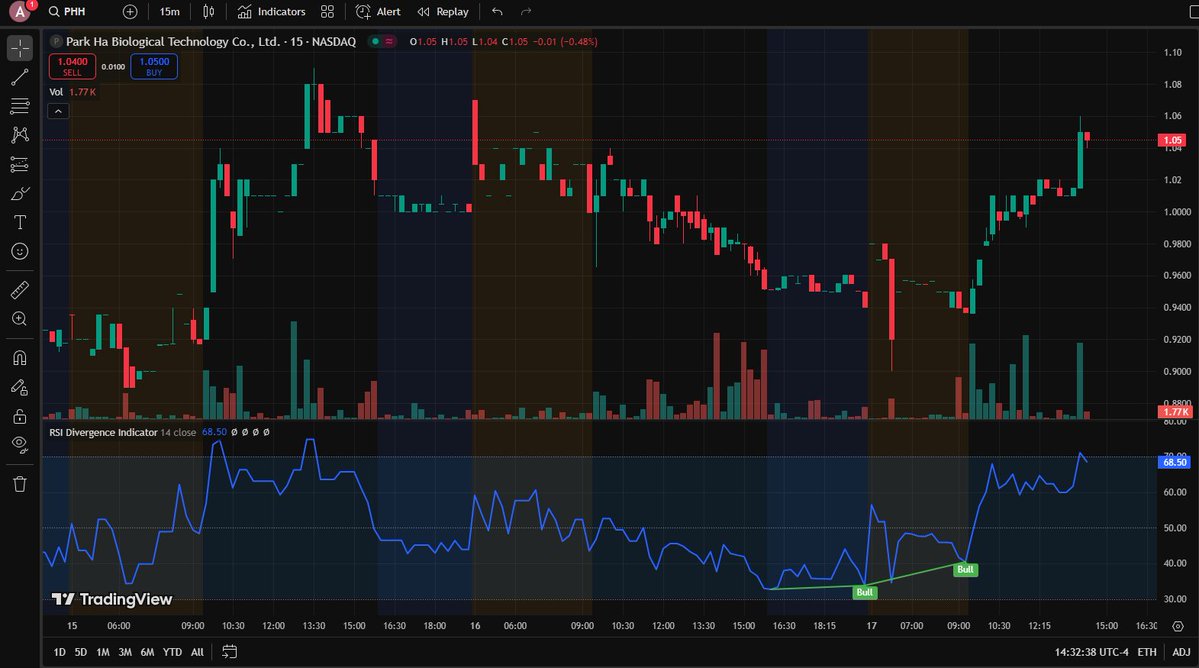Viewport: 1199px width, 668px height.
Task: Open chart settings gear on time axis
Action: (x=1178, y=626)
